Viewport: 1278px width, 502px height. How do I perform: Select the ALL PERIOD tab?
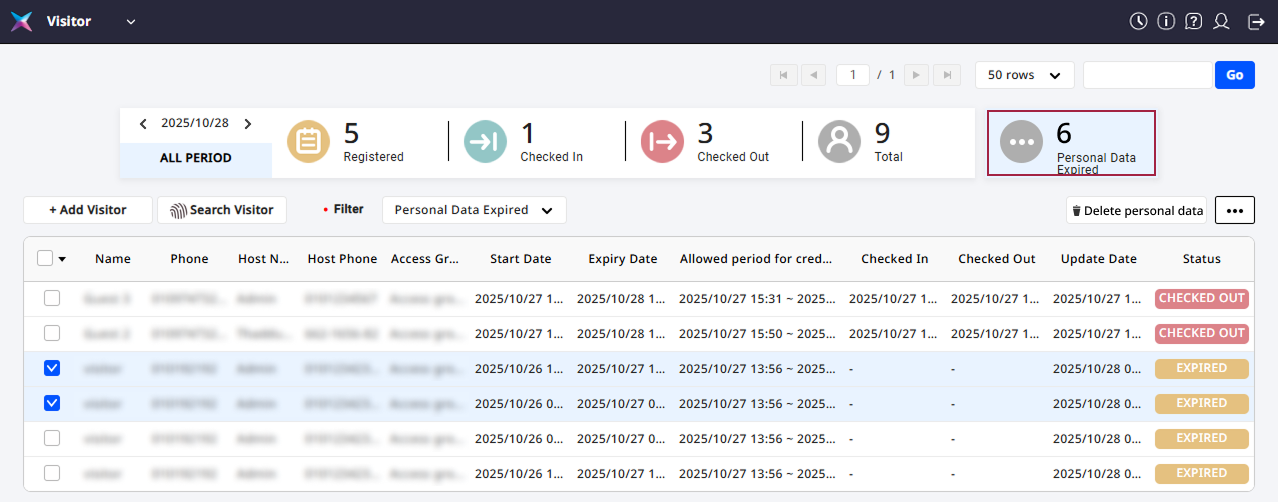point(196,158)
